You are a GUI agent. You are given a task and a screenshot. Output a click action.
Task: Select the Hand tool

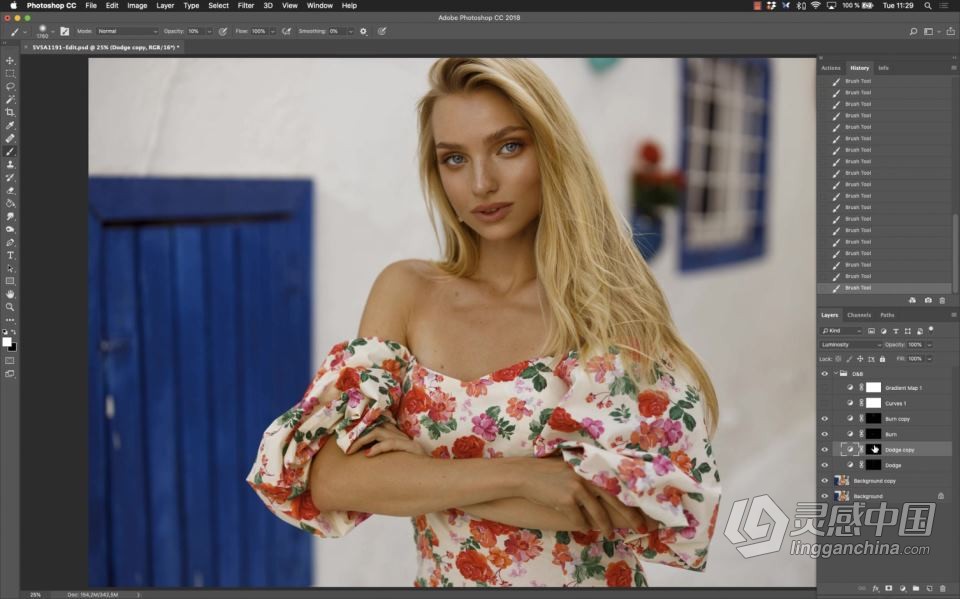point(10,294)
